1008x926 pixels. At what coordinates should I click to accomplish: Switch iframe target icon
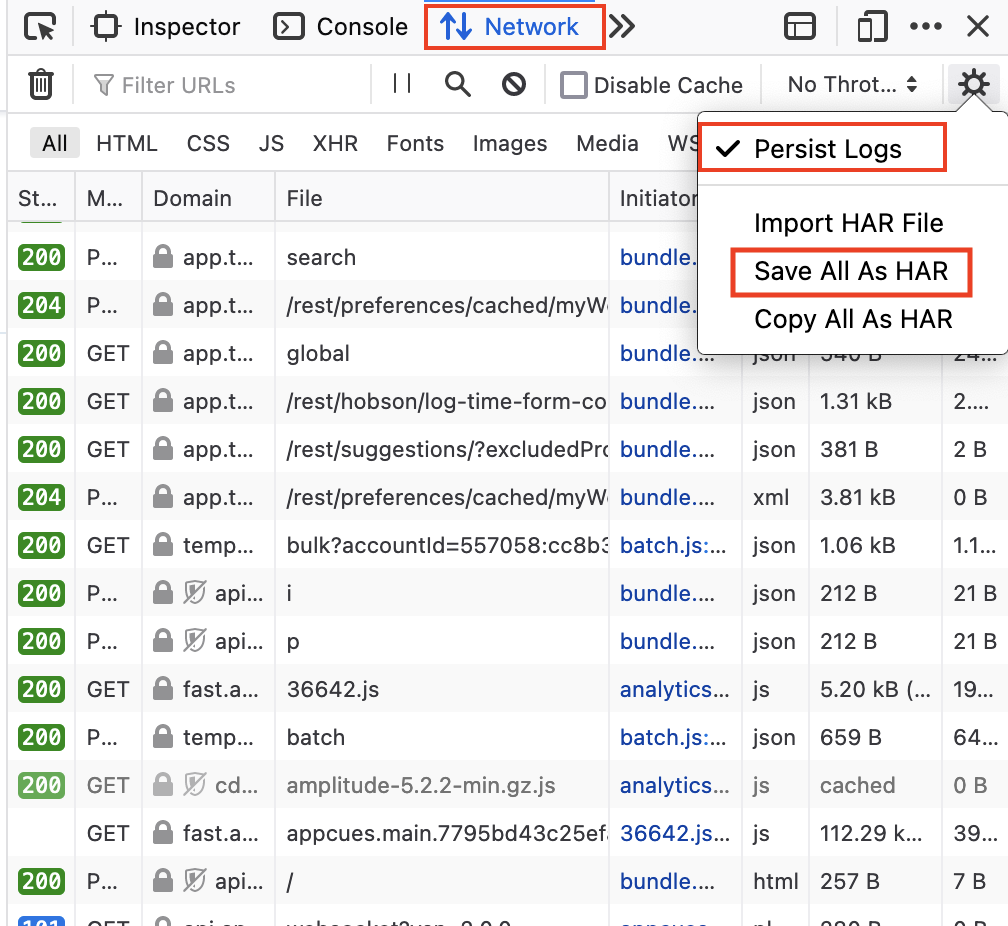[x=800, y=27]
